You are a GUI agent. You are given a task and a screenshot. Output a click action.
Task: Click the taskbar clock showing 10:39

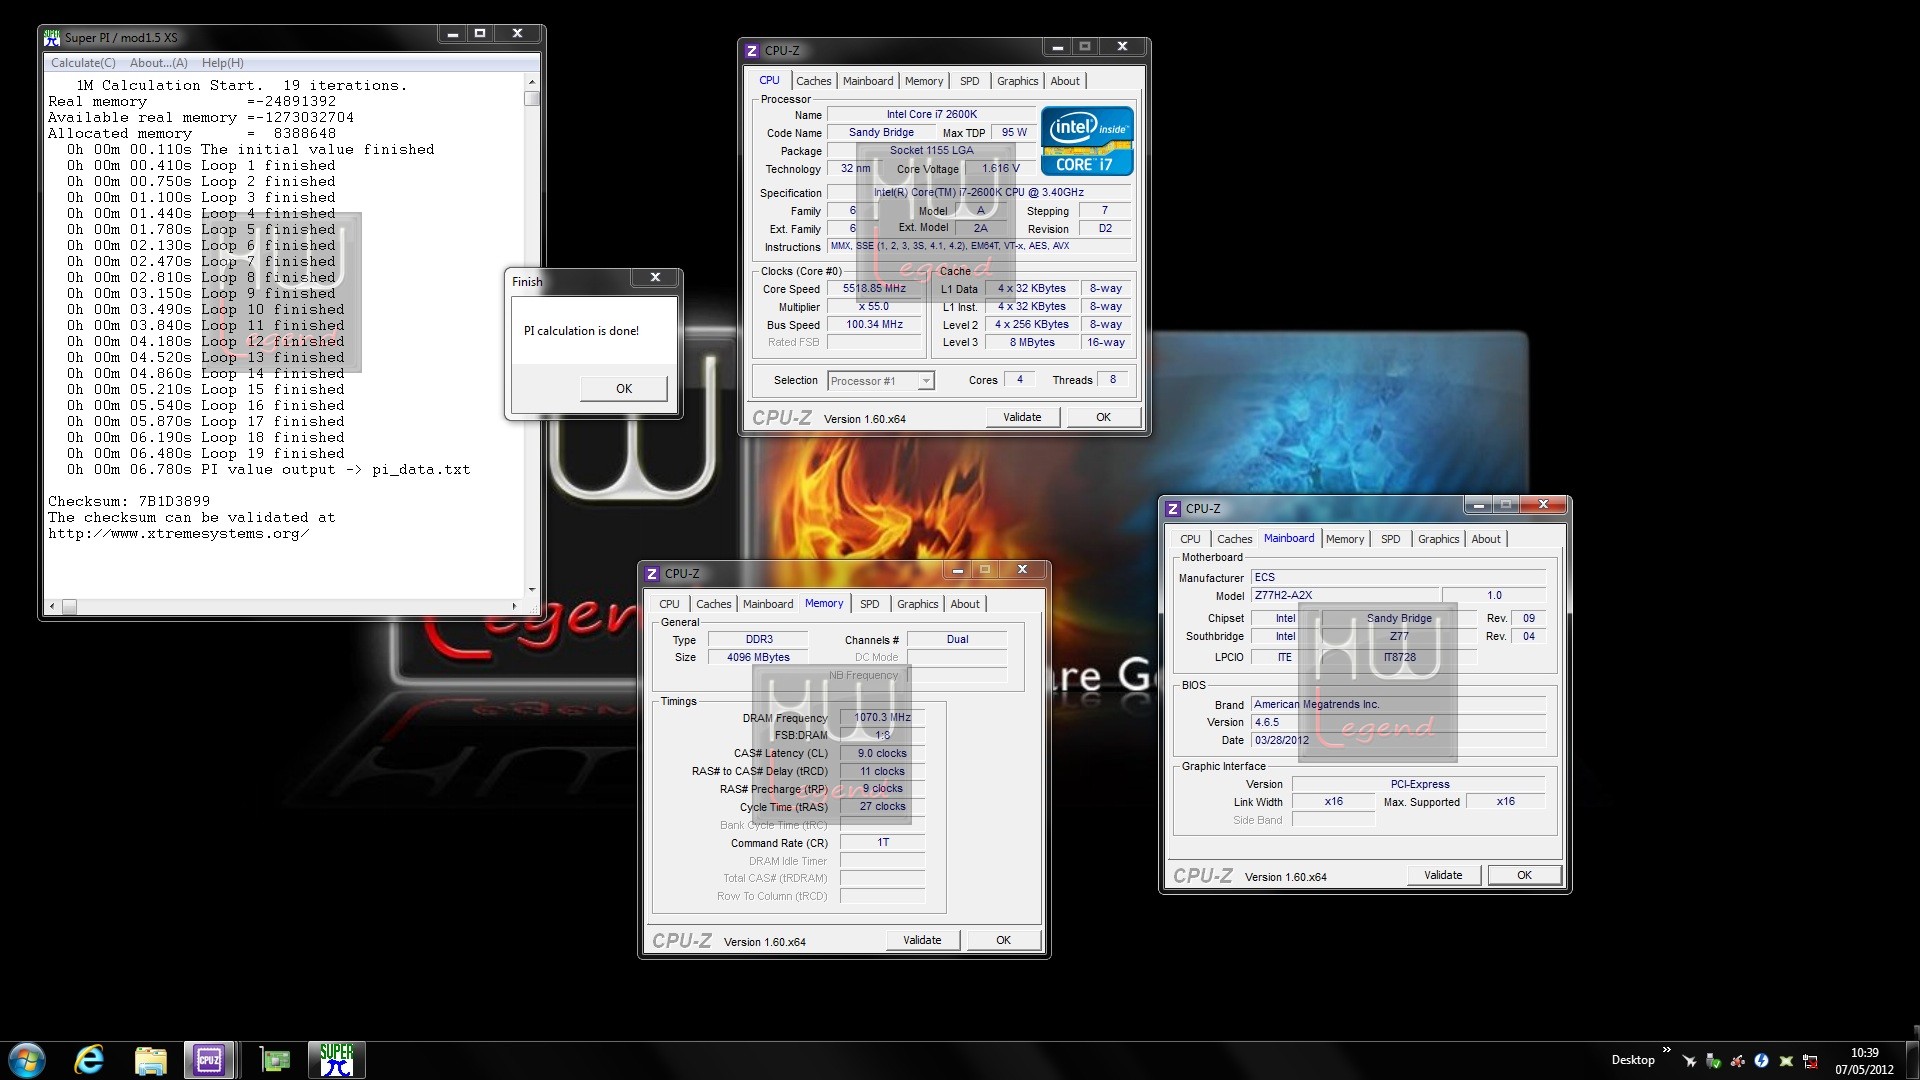[x=1864, y=1061]
